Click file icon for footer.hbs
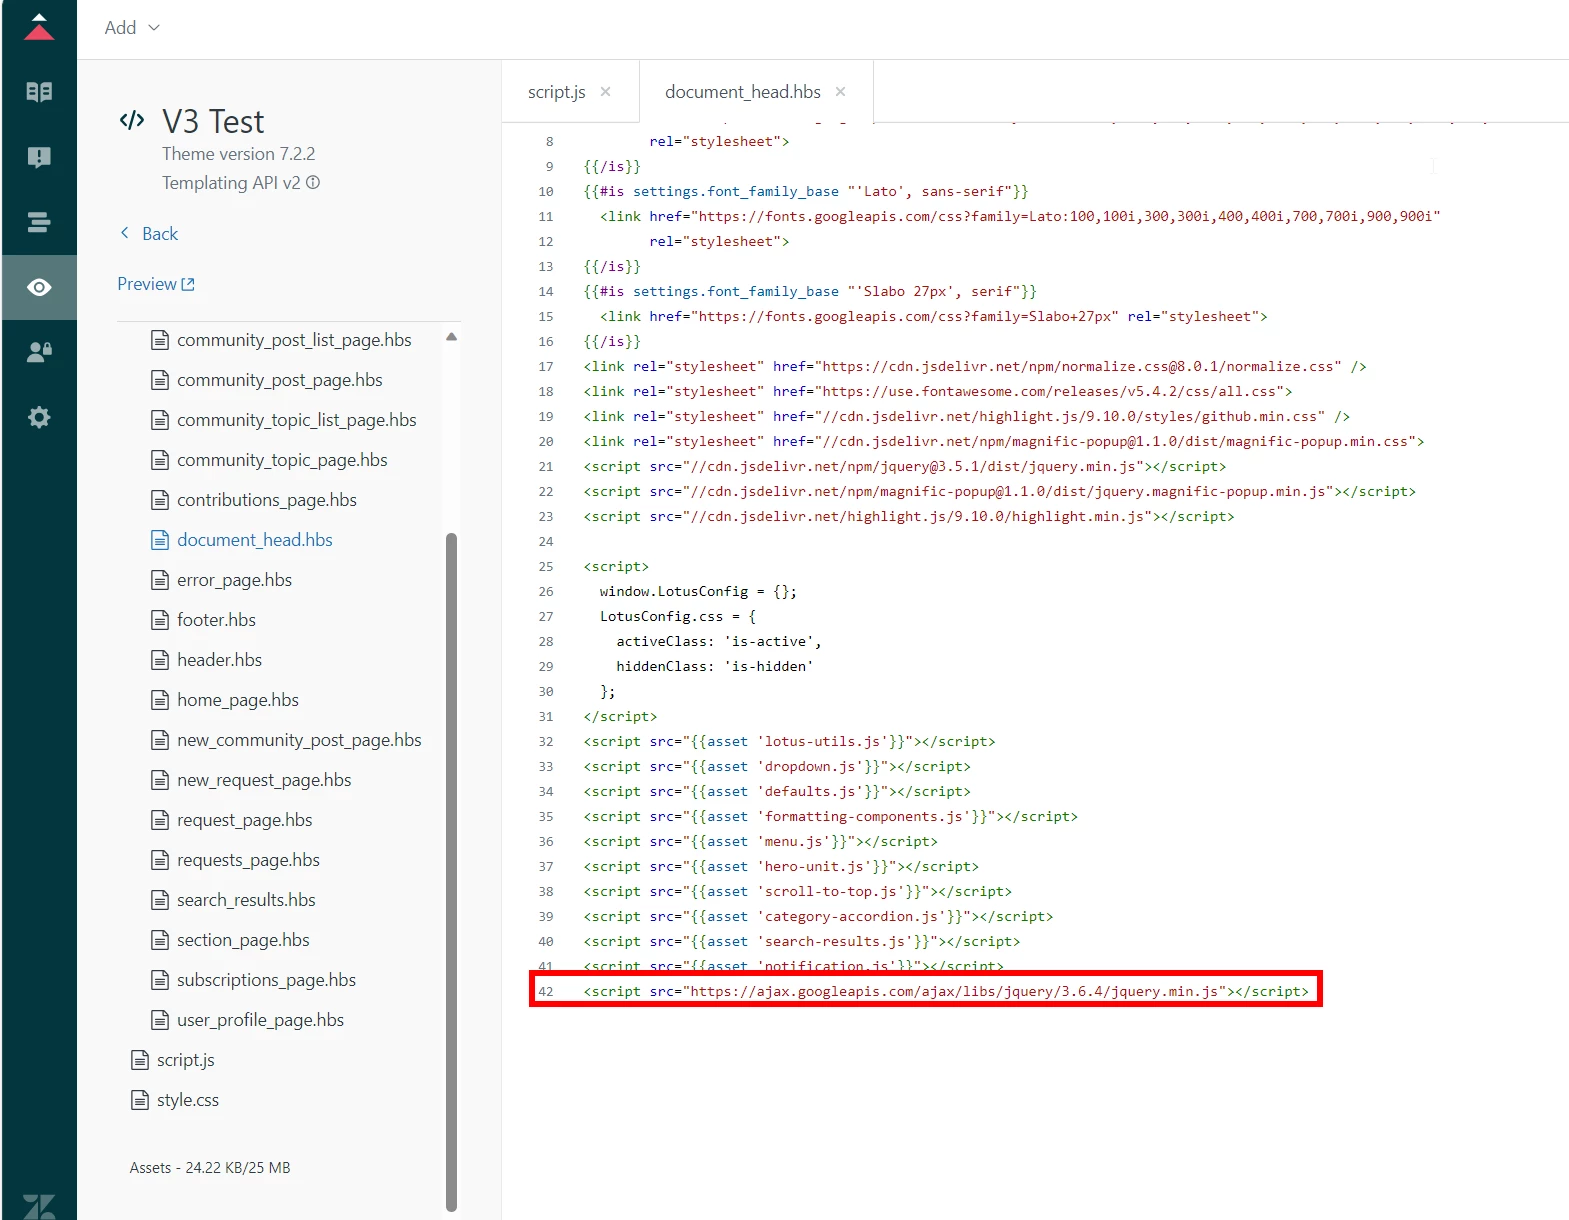Screen dimensions: 1569x1220 (x=159, y=620)
